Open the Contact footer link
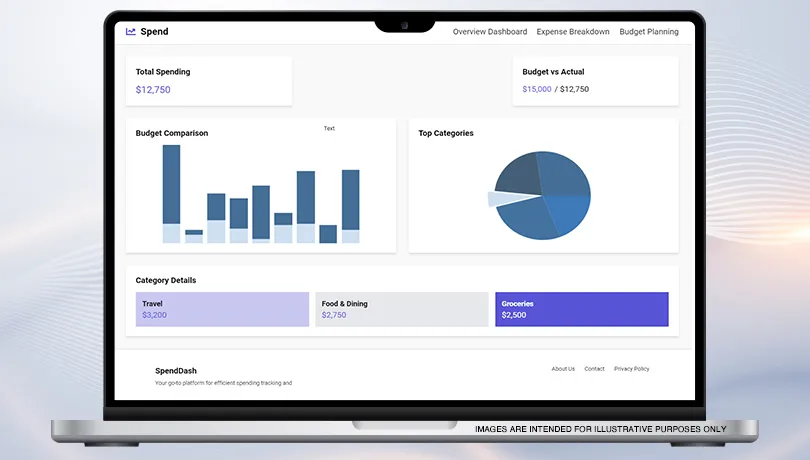 594,369
